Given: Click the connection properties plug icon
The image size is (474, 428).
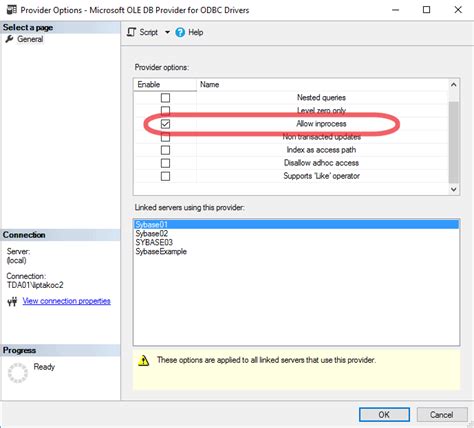Looking at the screenshot, I should tap(12, 301).
